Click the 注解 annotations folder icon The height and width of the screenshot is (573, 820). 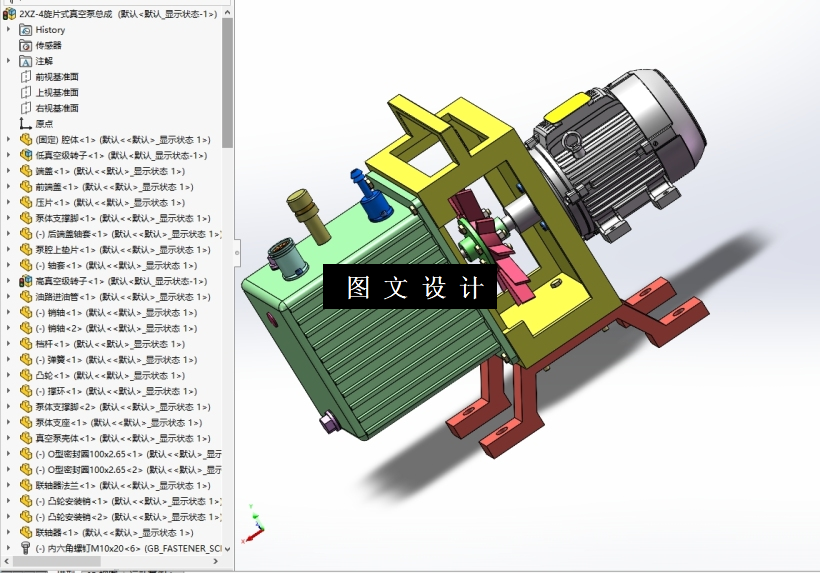[26, 61]
